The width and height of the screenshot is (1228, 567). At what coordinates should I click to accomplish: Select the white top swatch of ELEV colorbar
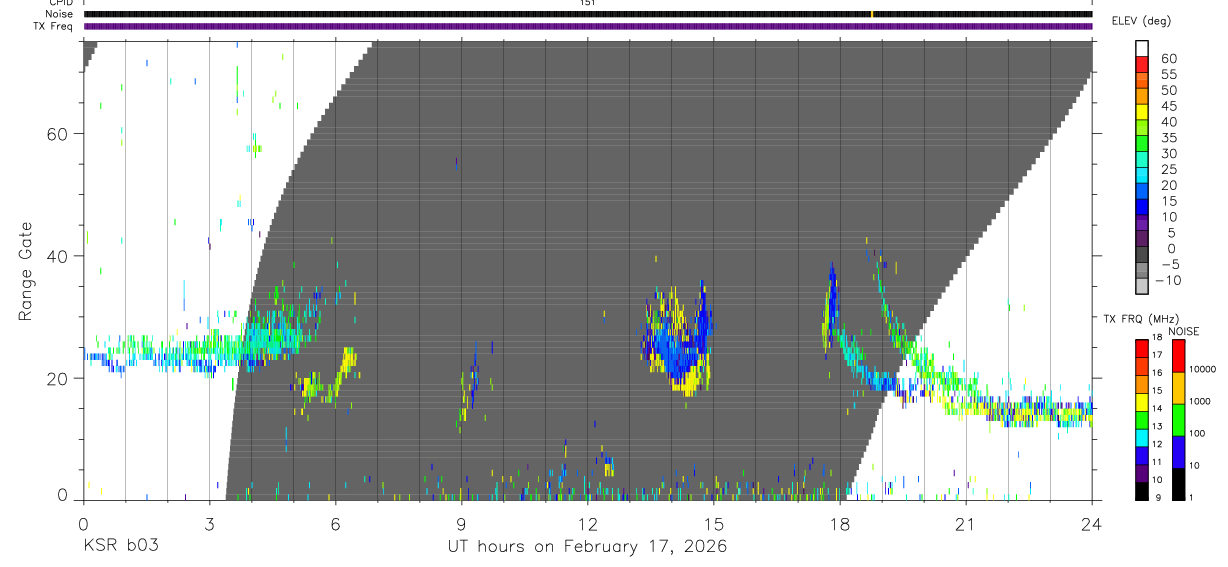pyautogui.click(x=1142, y=49)
